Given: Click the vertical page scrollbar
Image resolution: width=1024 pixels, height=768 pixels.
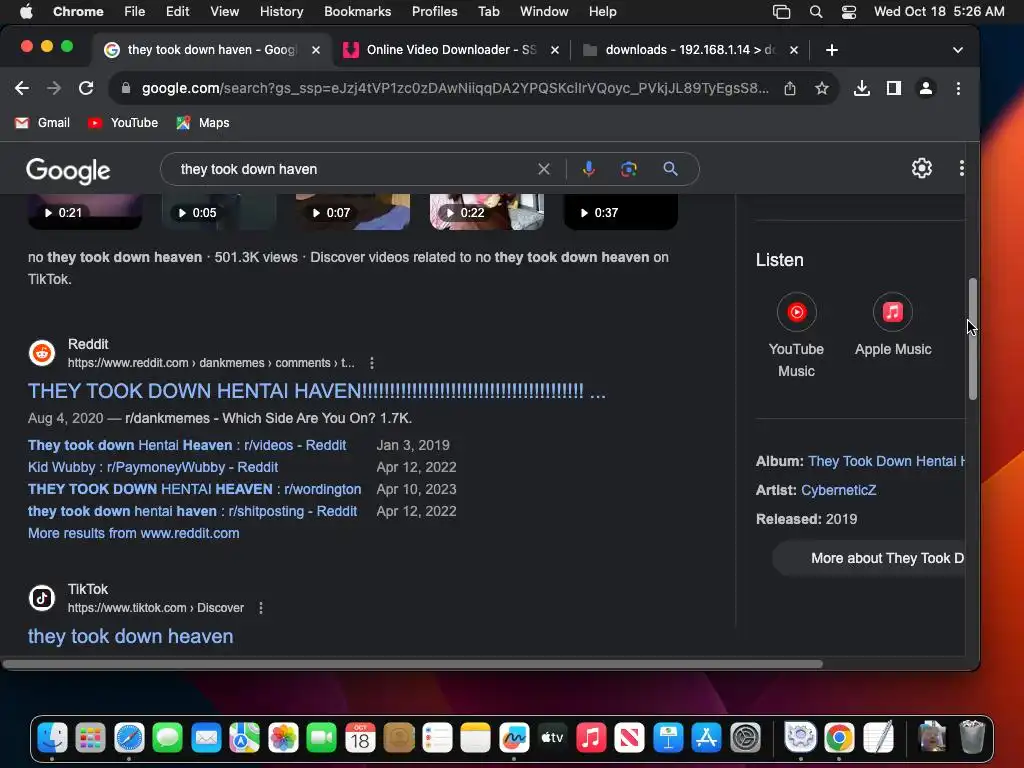Looking at the screenshot, I should click(972, 339).
